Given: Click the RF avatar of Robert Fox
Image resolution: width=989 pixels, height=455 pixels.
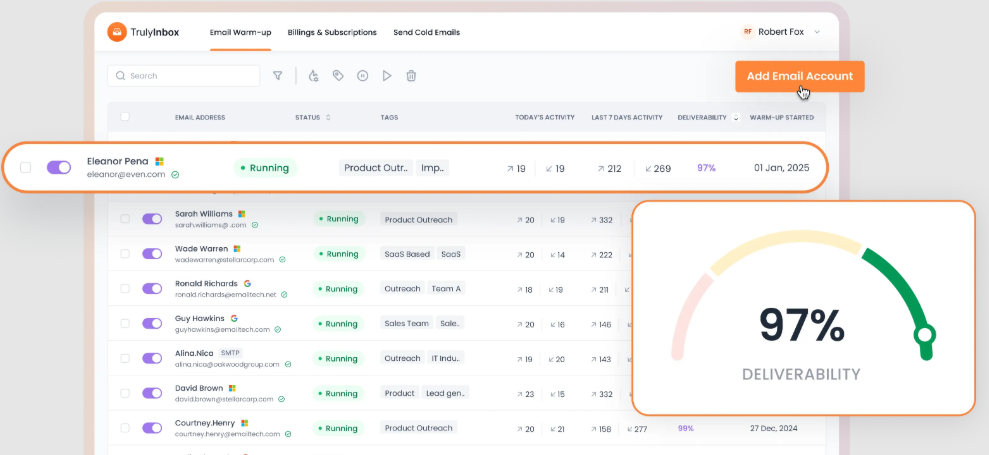Looking at the screenshot, I should [x=747, y=32].
